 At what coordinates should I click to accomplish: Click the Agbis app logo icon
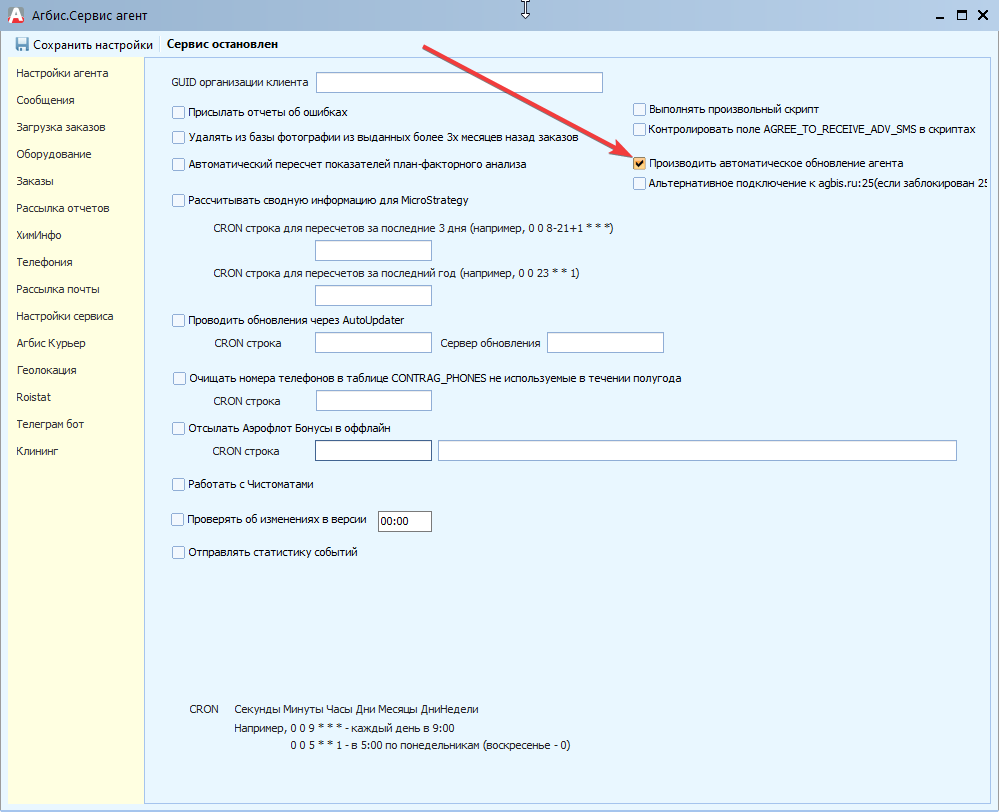tap(15, 15)
